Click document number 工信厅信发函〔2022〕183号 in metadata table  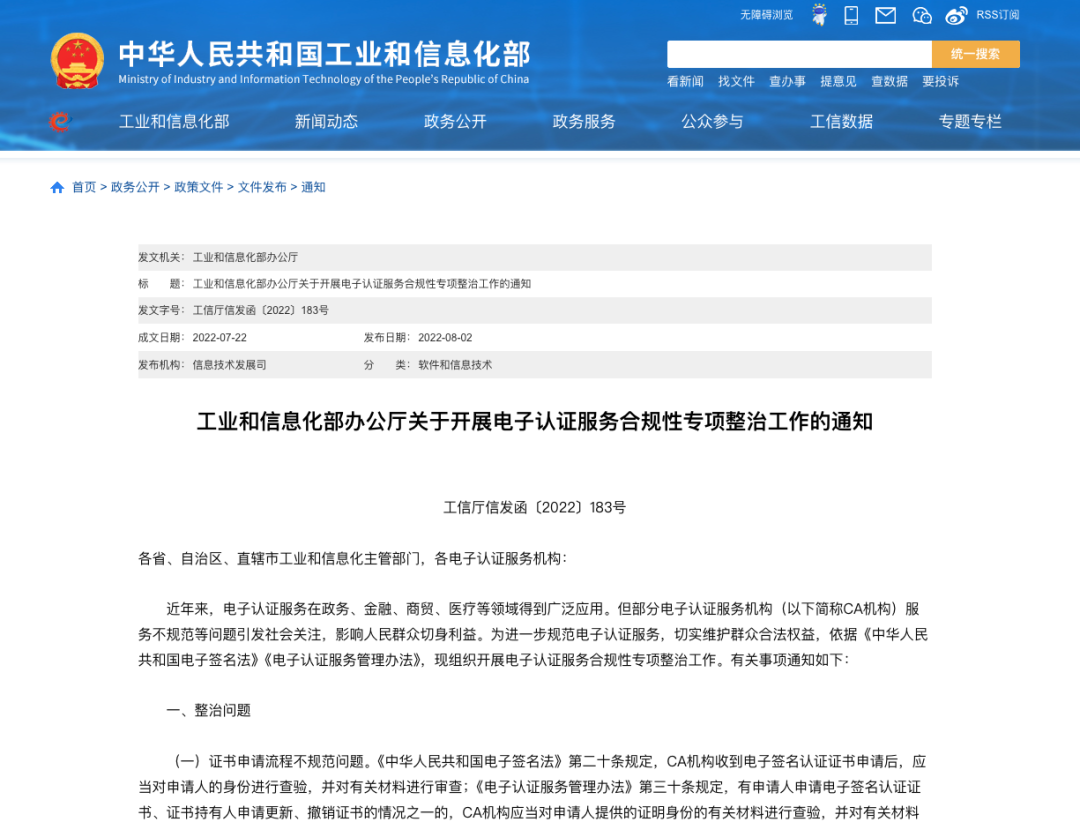pos(260,310)
